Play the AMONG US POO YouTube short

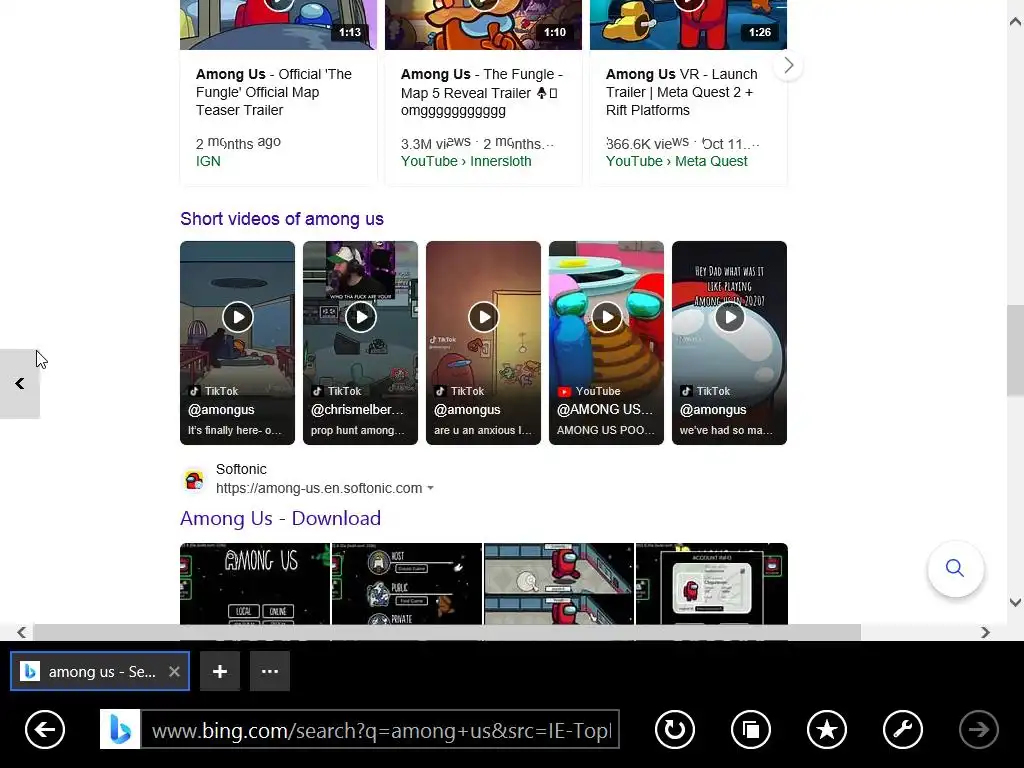pos(606,343)
